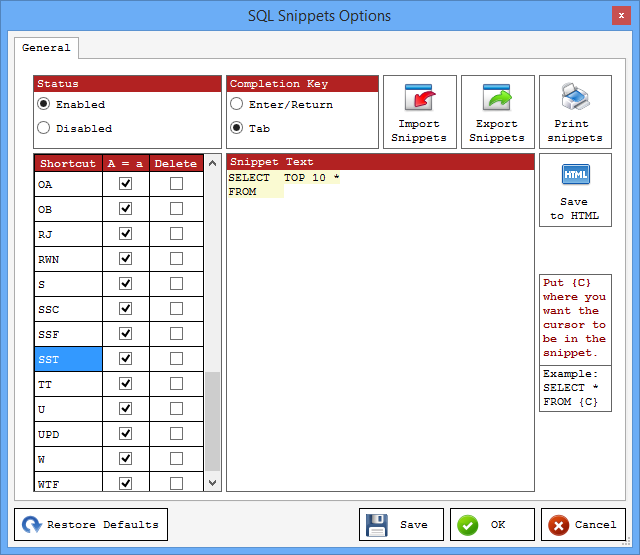Click the A = a column header
Image resolution: width=640 pixels, height=555 pixels.
(126, 163)
